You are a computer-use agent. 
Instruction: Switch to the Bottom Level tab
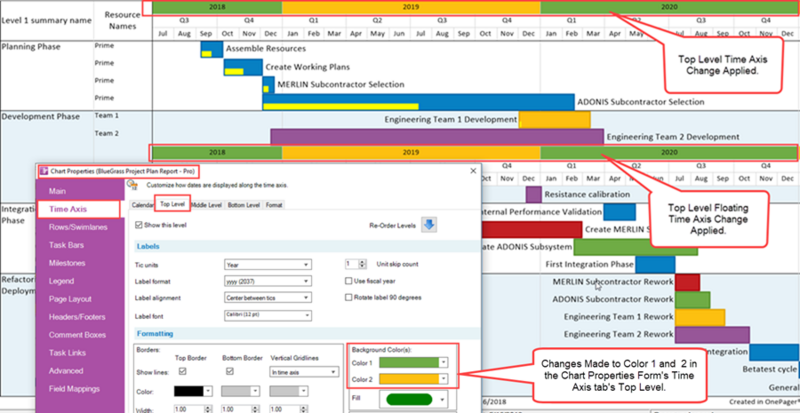point(243,205)
